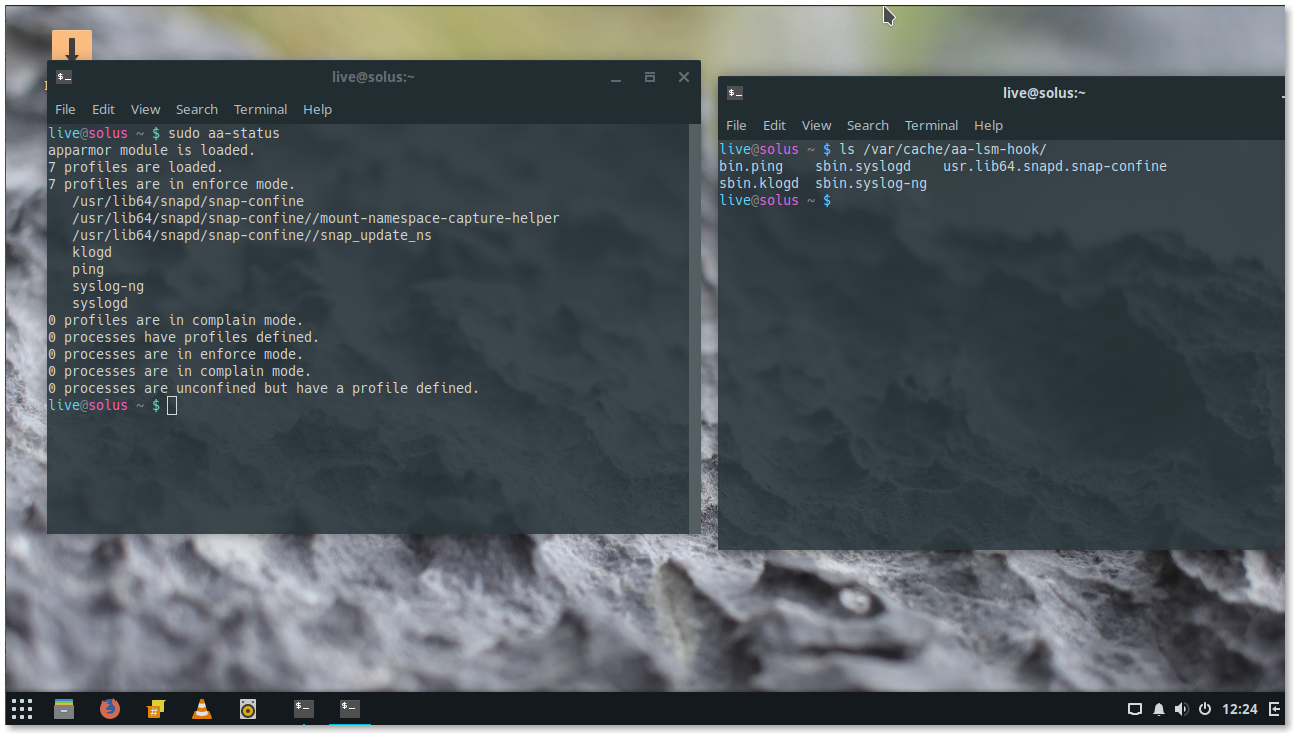Click the mount-namespace-capture-helper profile line

click(x=316, y=218)
